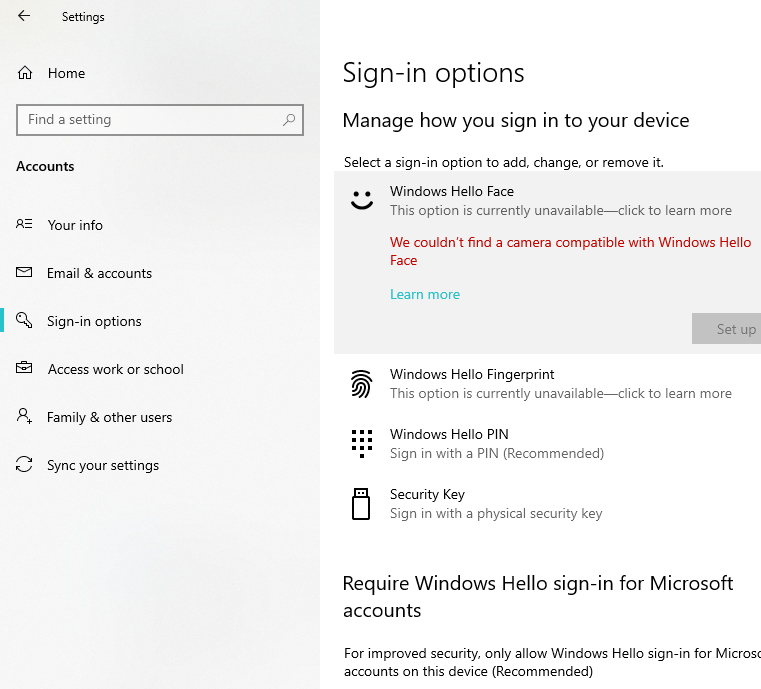The width and height of the screenshot is (761, 689).
Task: Click the Learn more link
Action: 425,294
